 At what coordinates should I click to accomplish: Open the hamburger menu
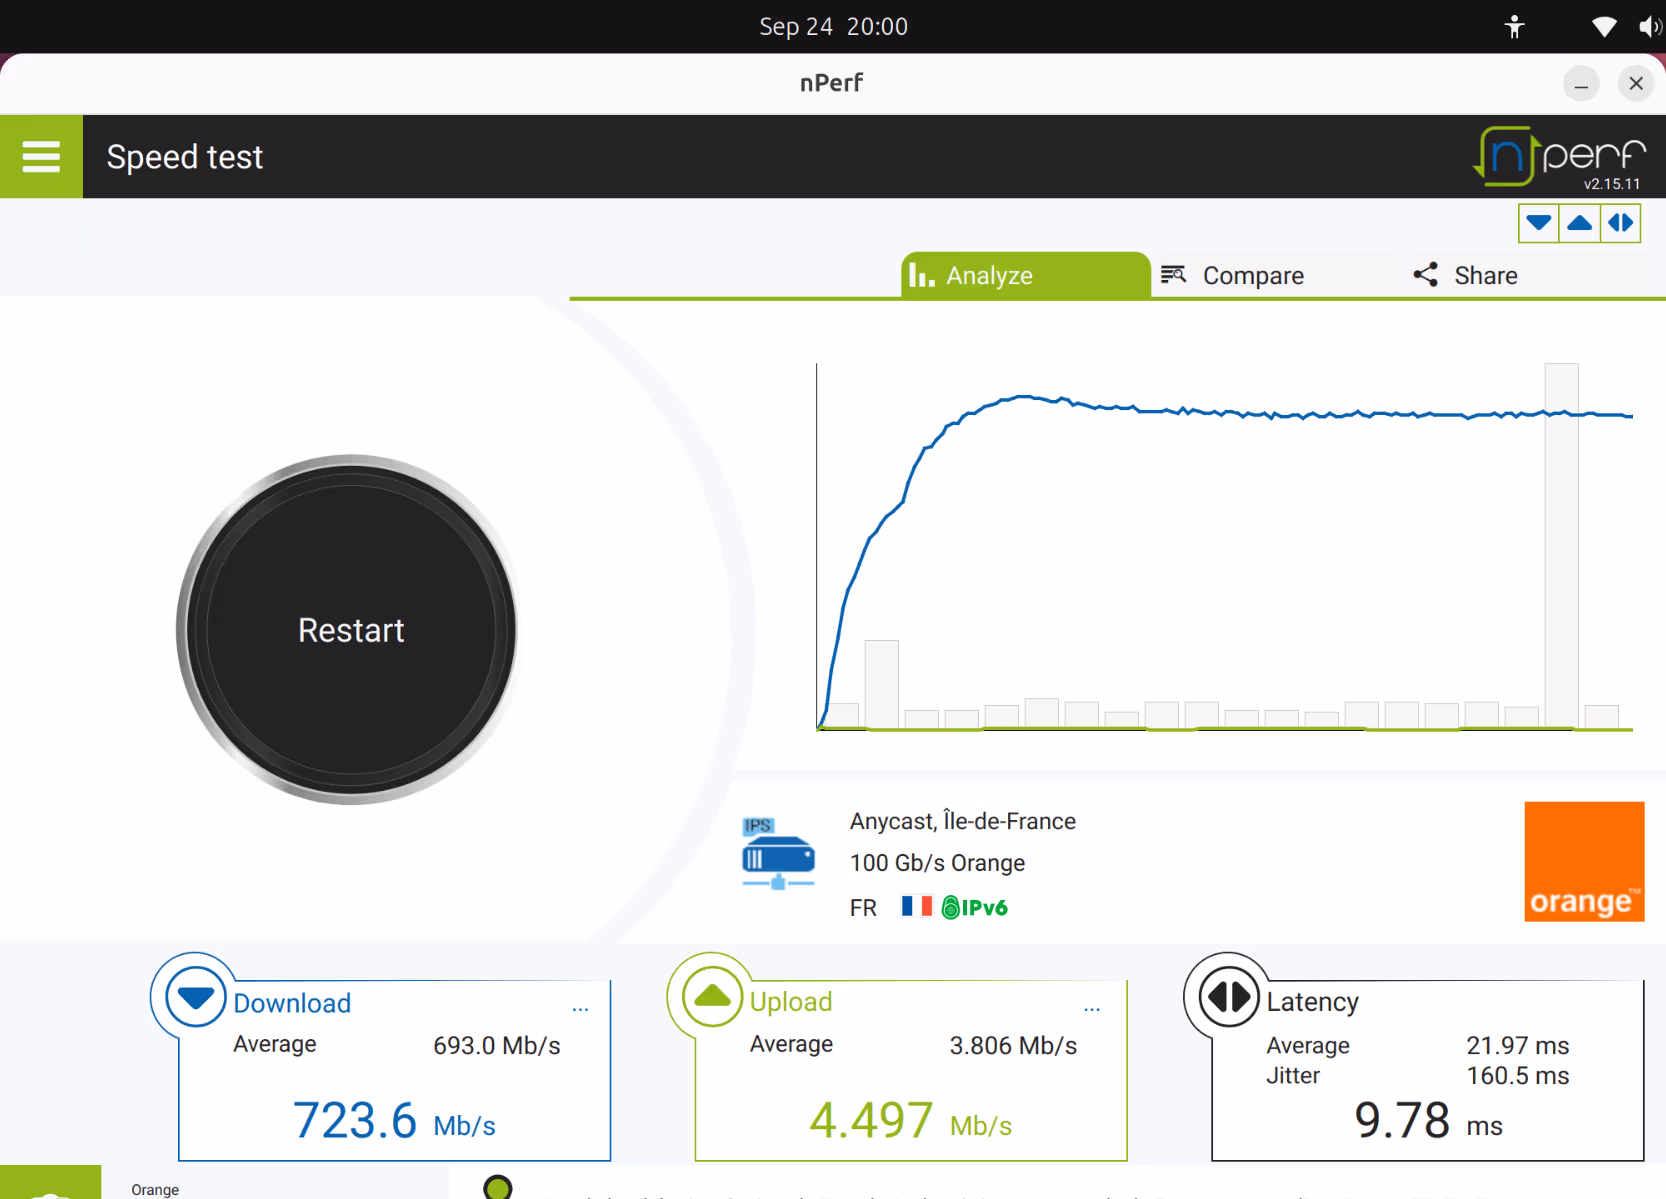41,156
